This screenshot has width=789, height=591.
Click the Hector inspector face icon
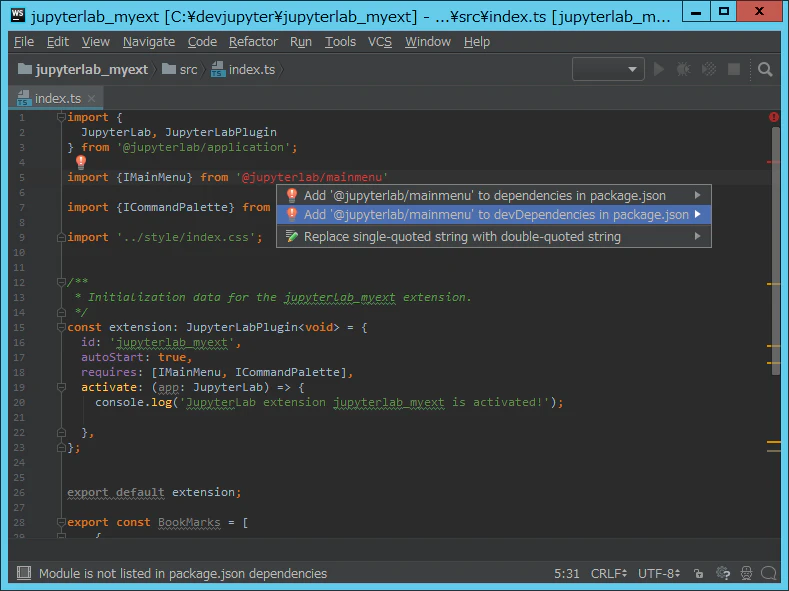click(746, 573)
